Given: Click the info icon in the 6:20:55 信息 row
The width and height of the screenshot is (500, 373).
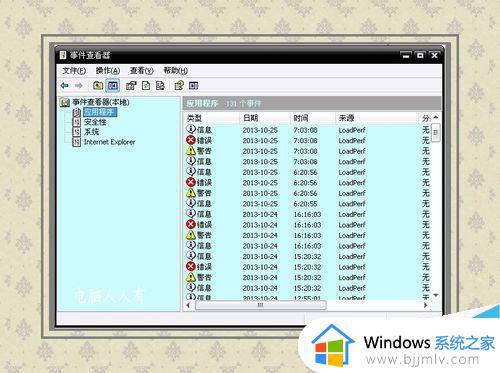Looking at the screenshot, I should coord(191,203).
